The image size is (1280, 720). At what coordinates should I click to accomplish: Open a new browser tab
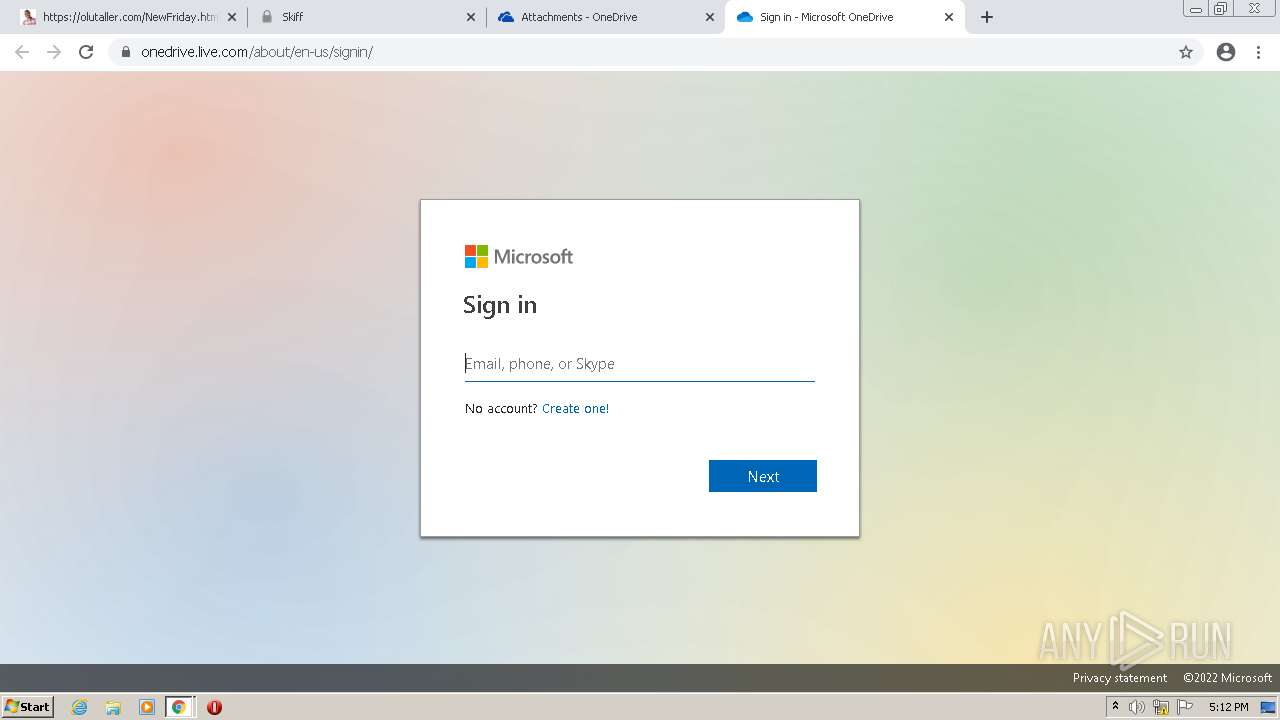(x=986, y=17)
